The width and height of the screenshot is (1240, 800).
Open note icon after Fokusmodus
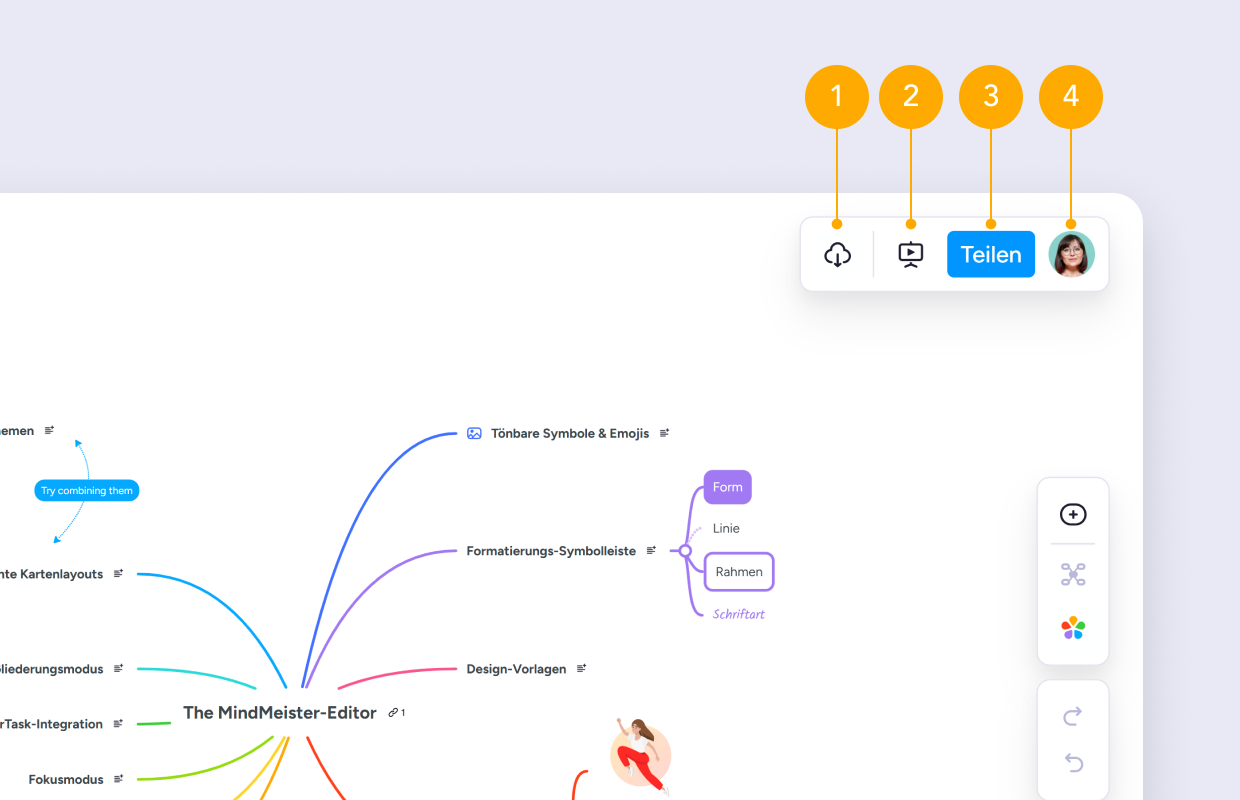[x=119, y=778]
